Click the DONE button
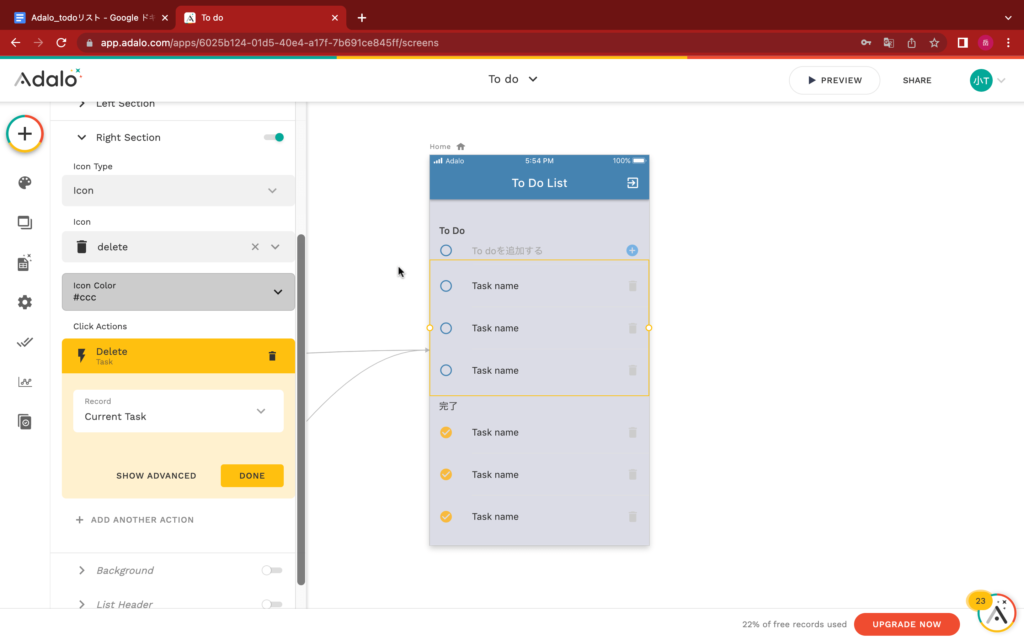The height and width of the screenshot is (640, 1024). 252,476
